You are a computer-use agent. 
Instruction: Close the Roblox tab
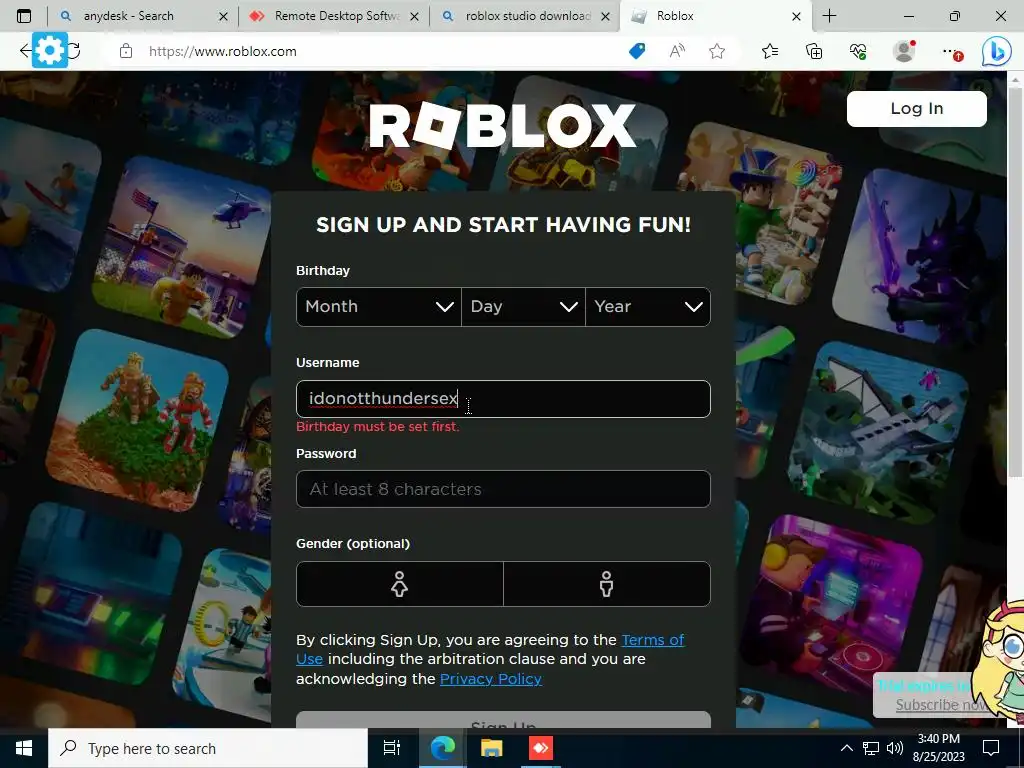pos(796,16)
